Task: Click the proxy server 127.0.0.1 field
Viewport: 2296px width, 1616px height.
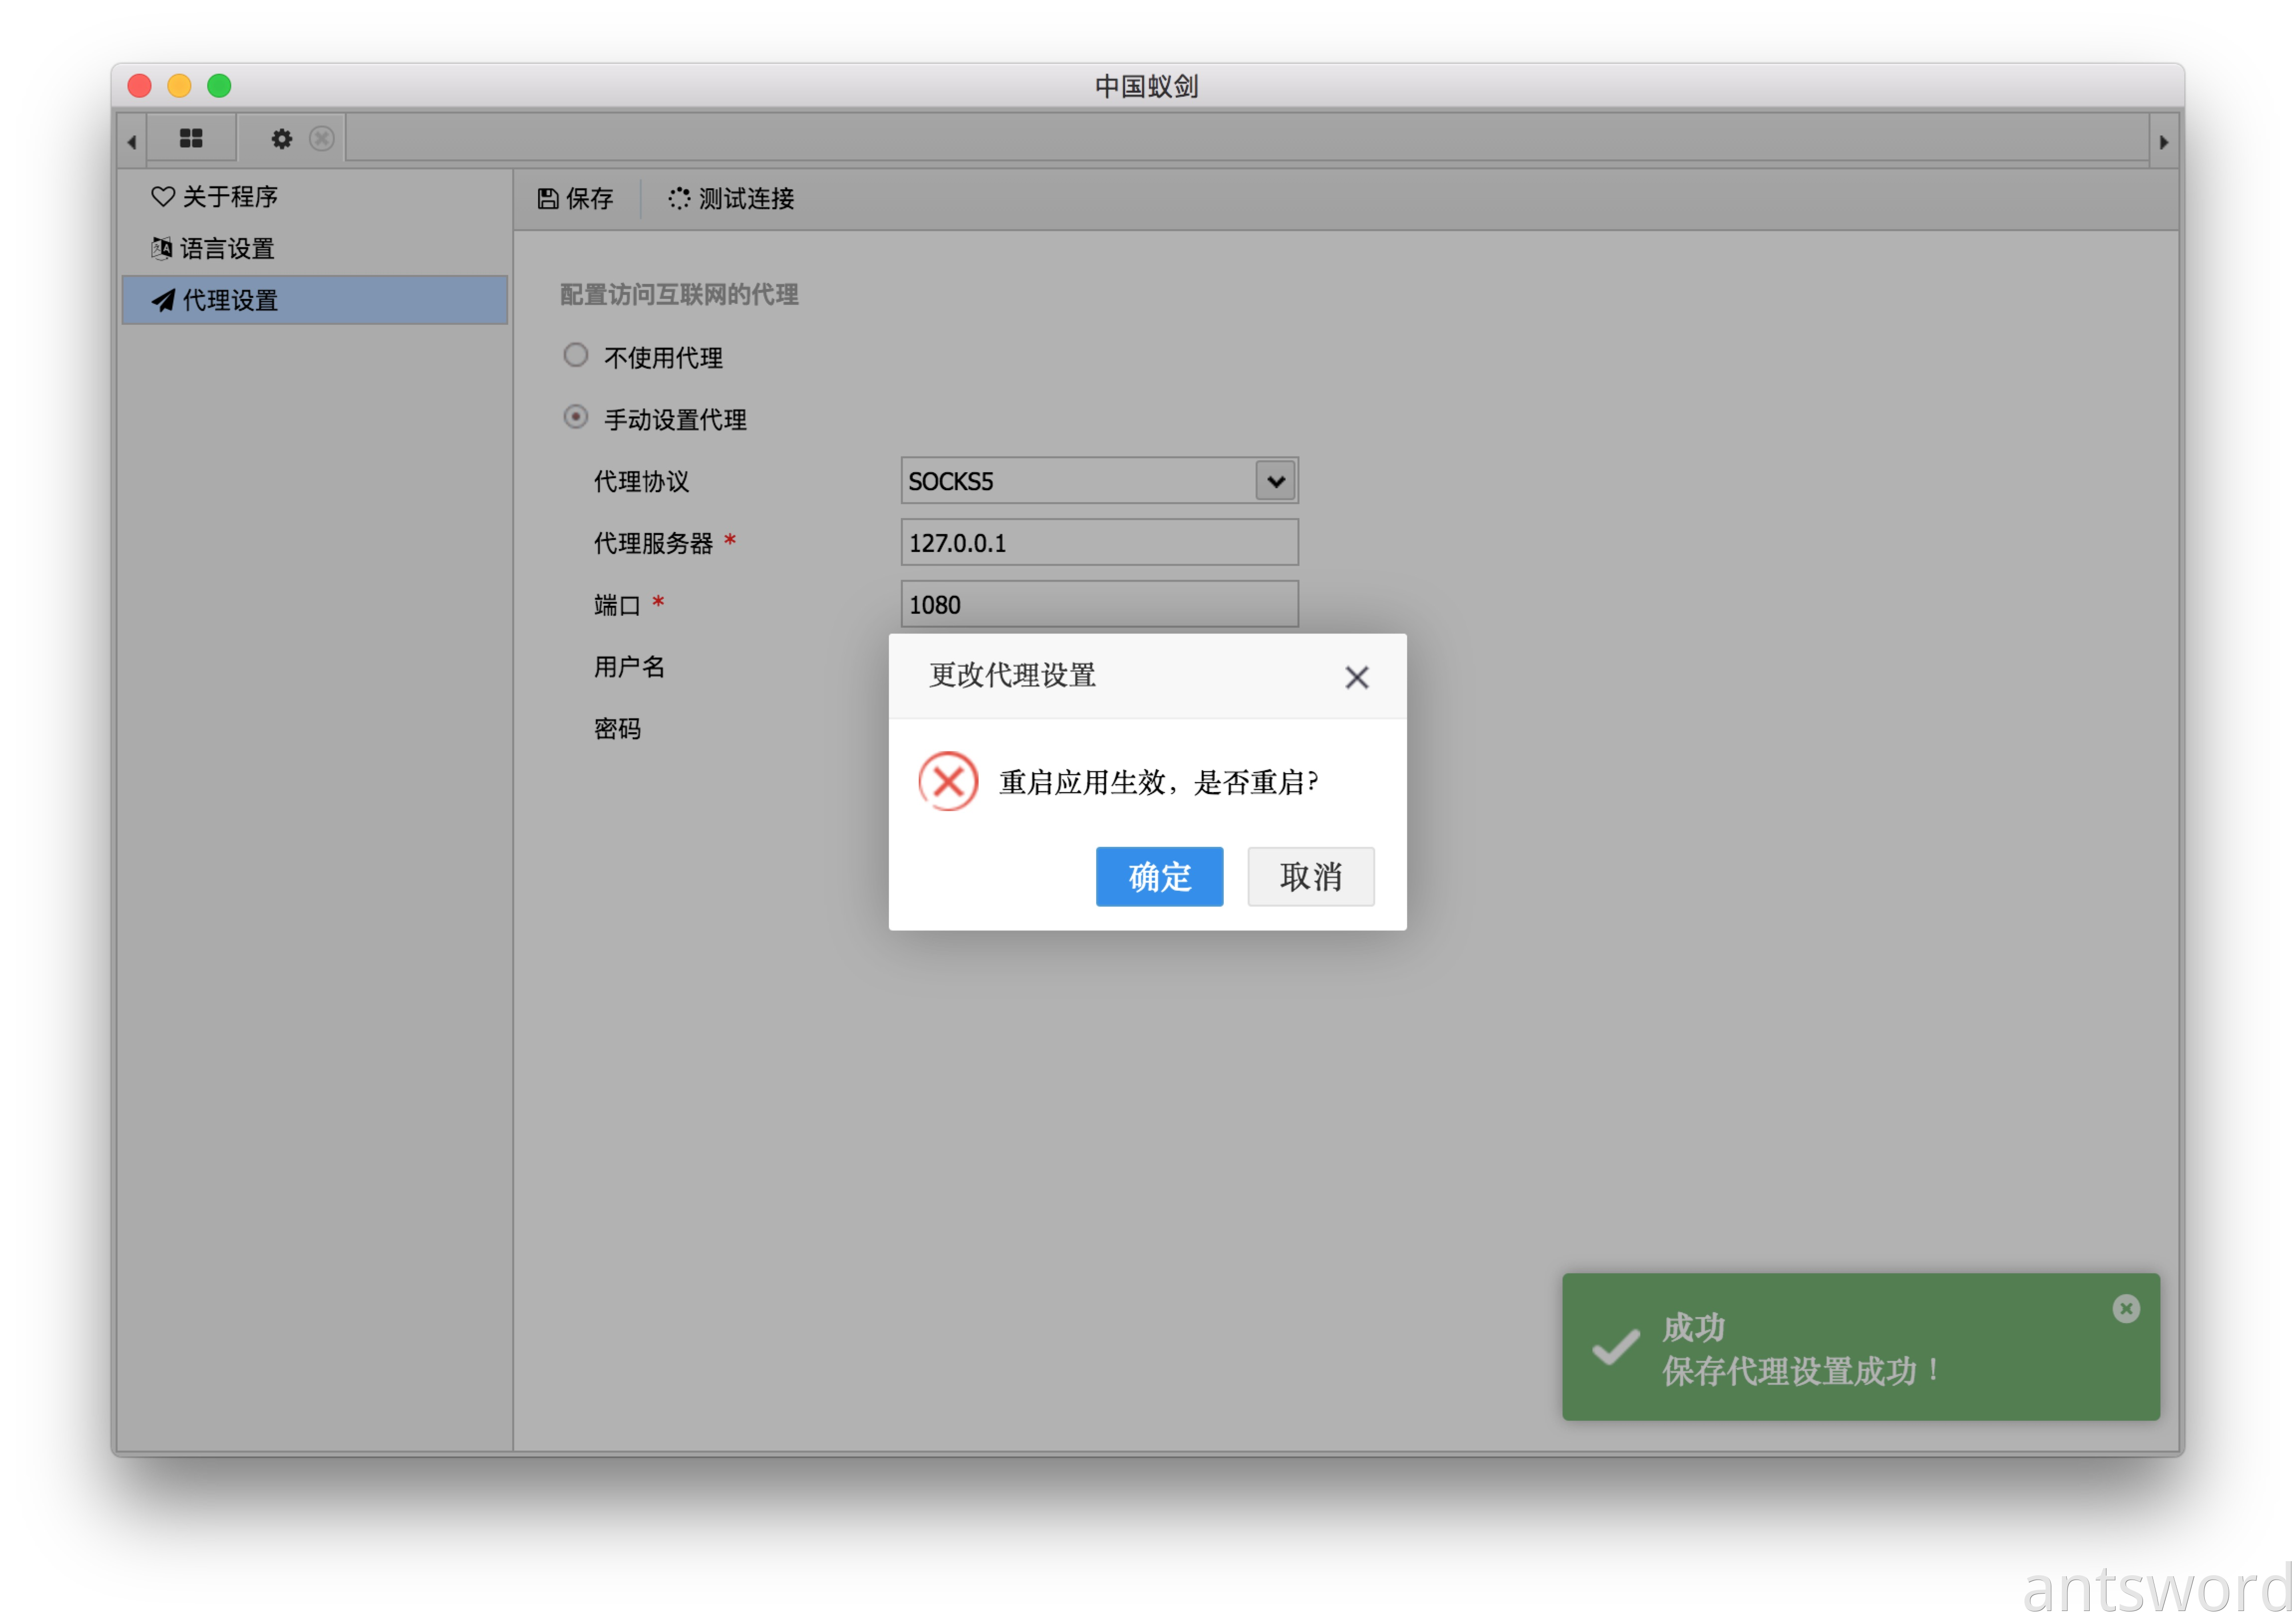Action: 1099,543
